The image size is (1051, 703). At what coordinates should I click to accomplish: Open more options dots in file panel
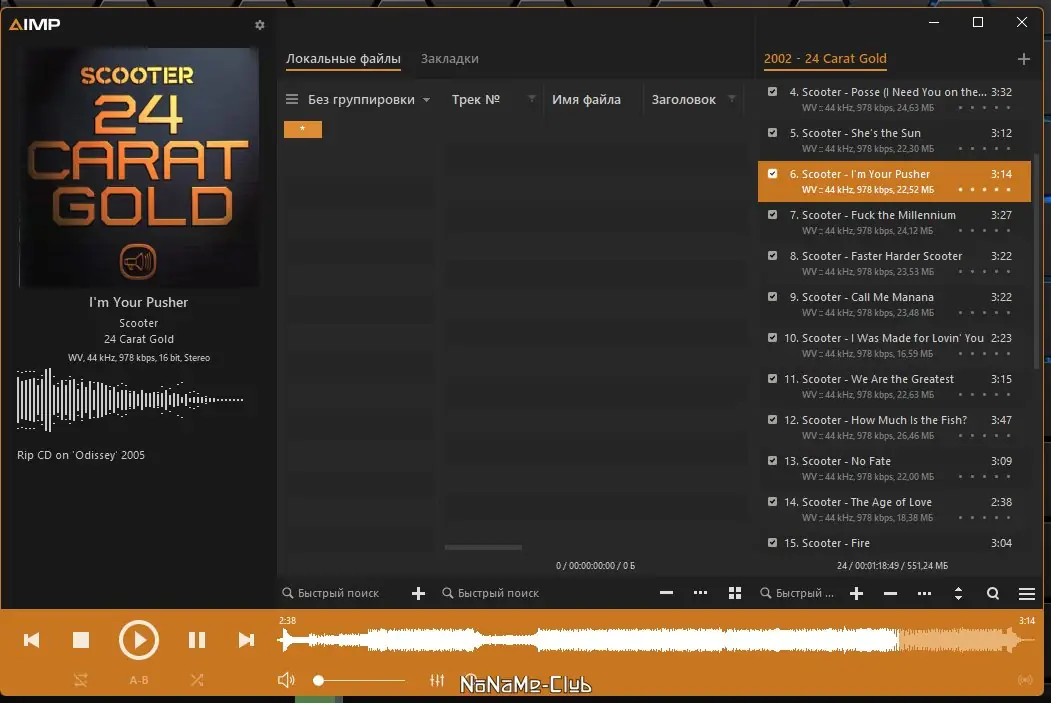click(700, 593)
